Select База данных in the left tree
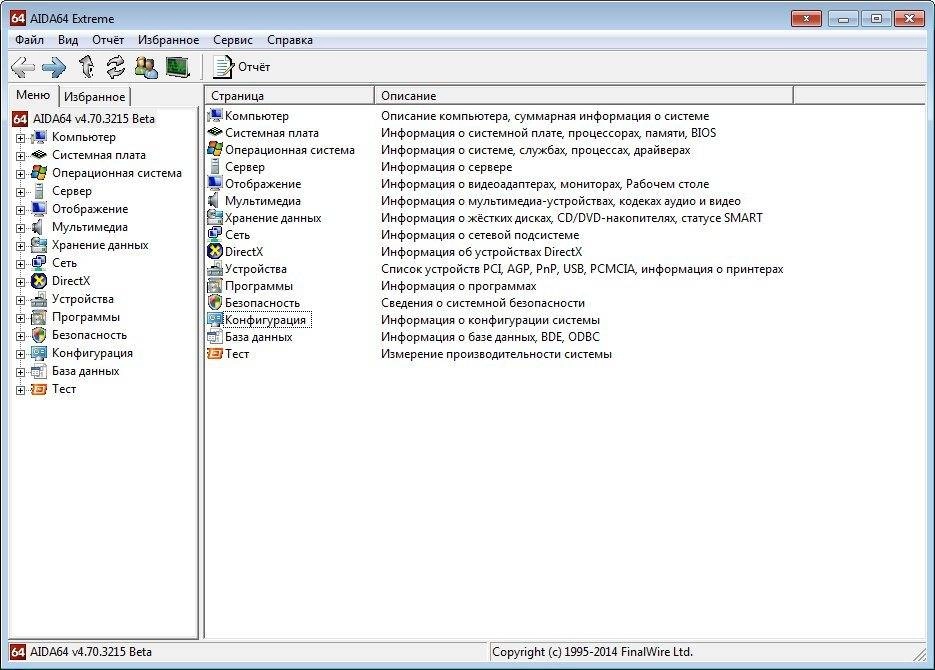 pyautogui.click(x=85, y=371)
